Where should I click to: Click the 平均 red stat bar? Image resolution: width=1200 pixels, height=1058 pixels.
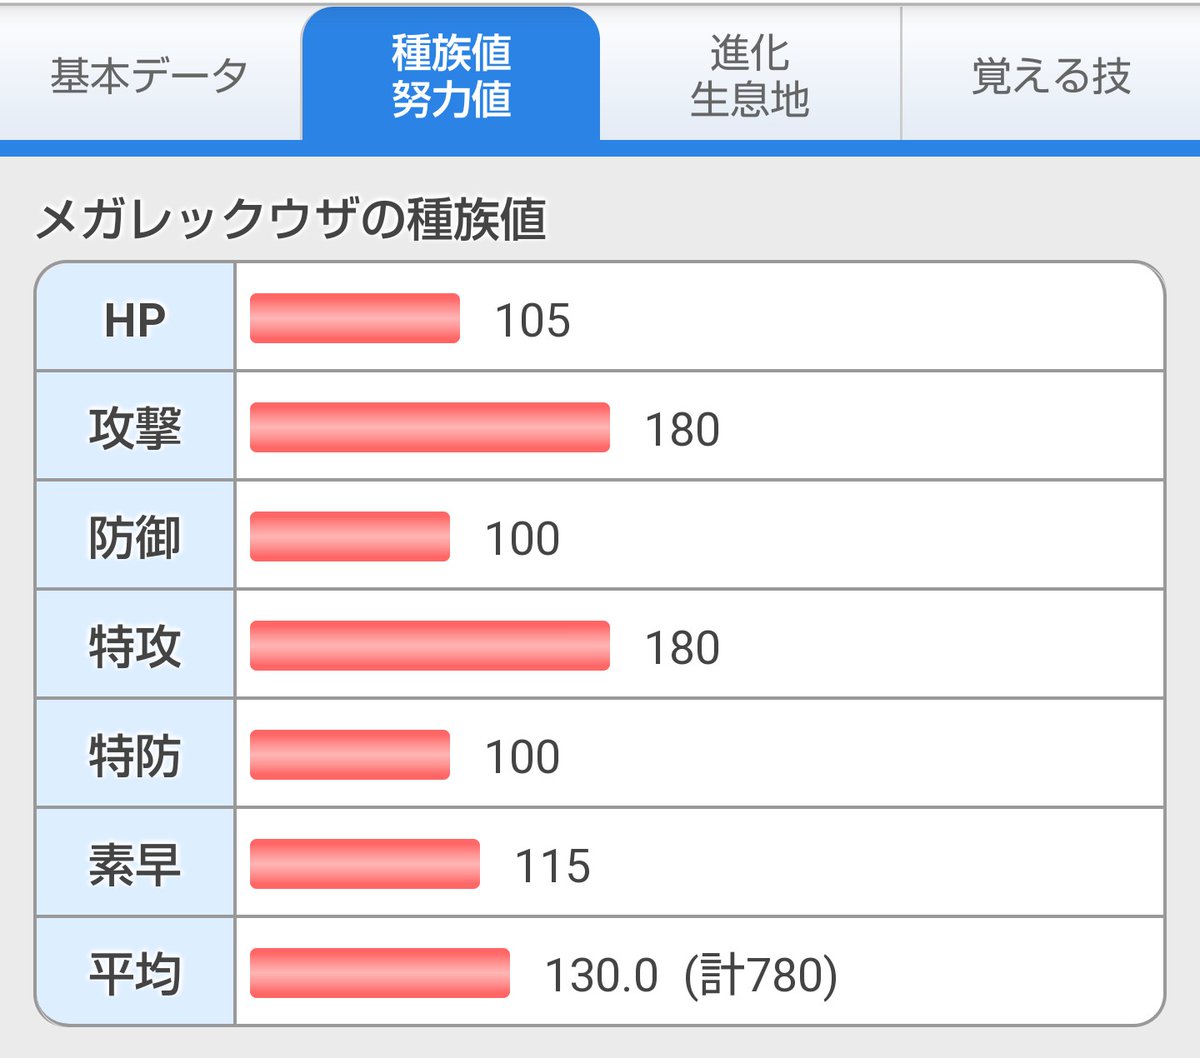tap(380, 973)
